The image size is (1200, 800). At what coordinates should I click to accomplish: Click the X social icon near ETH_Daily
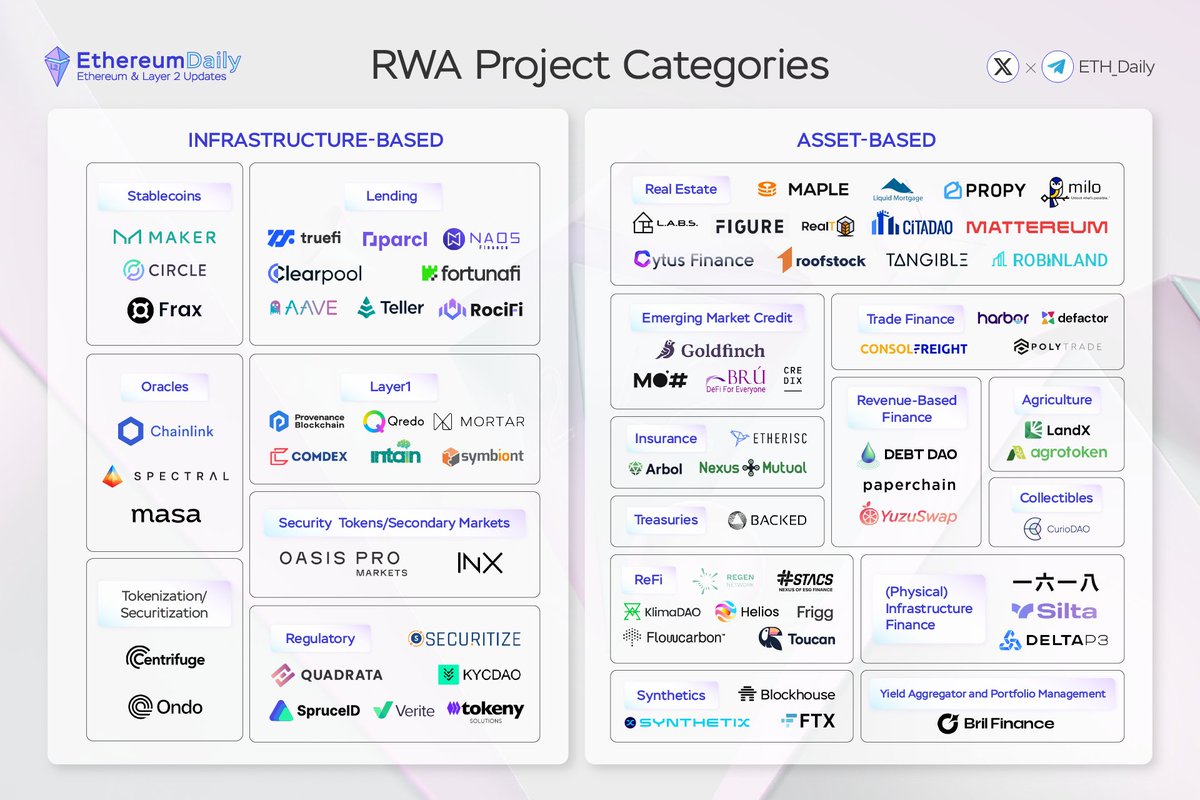pos(1003,67)
